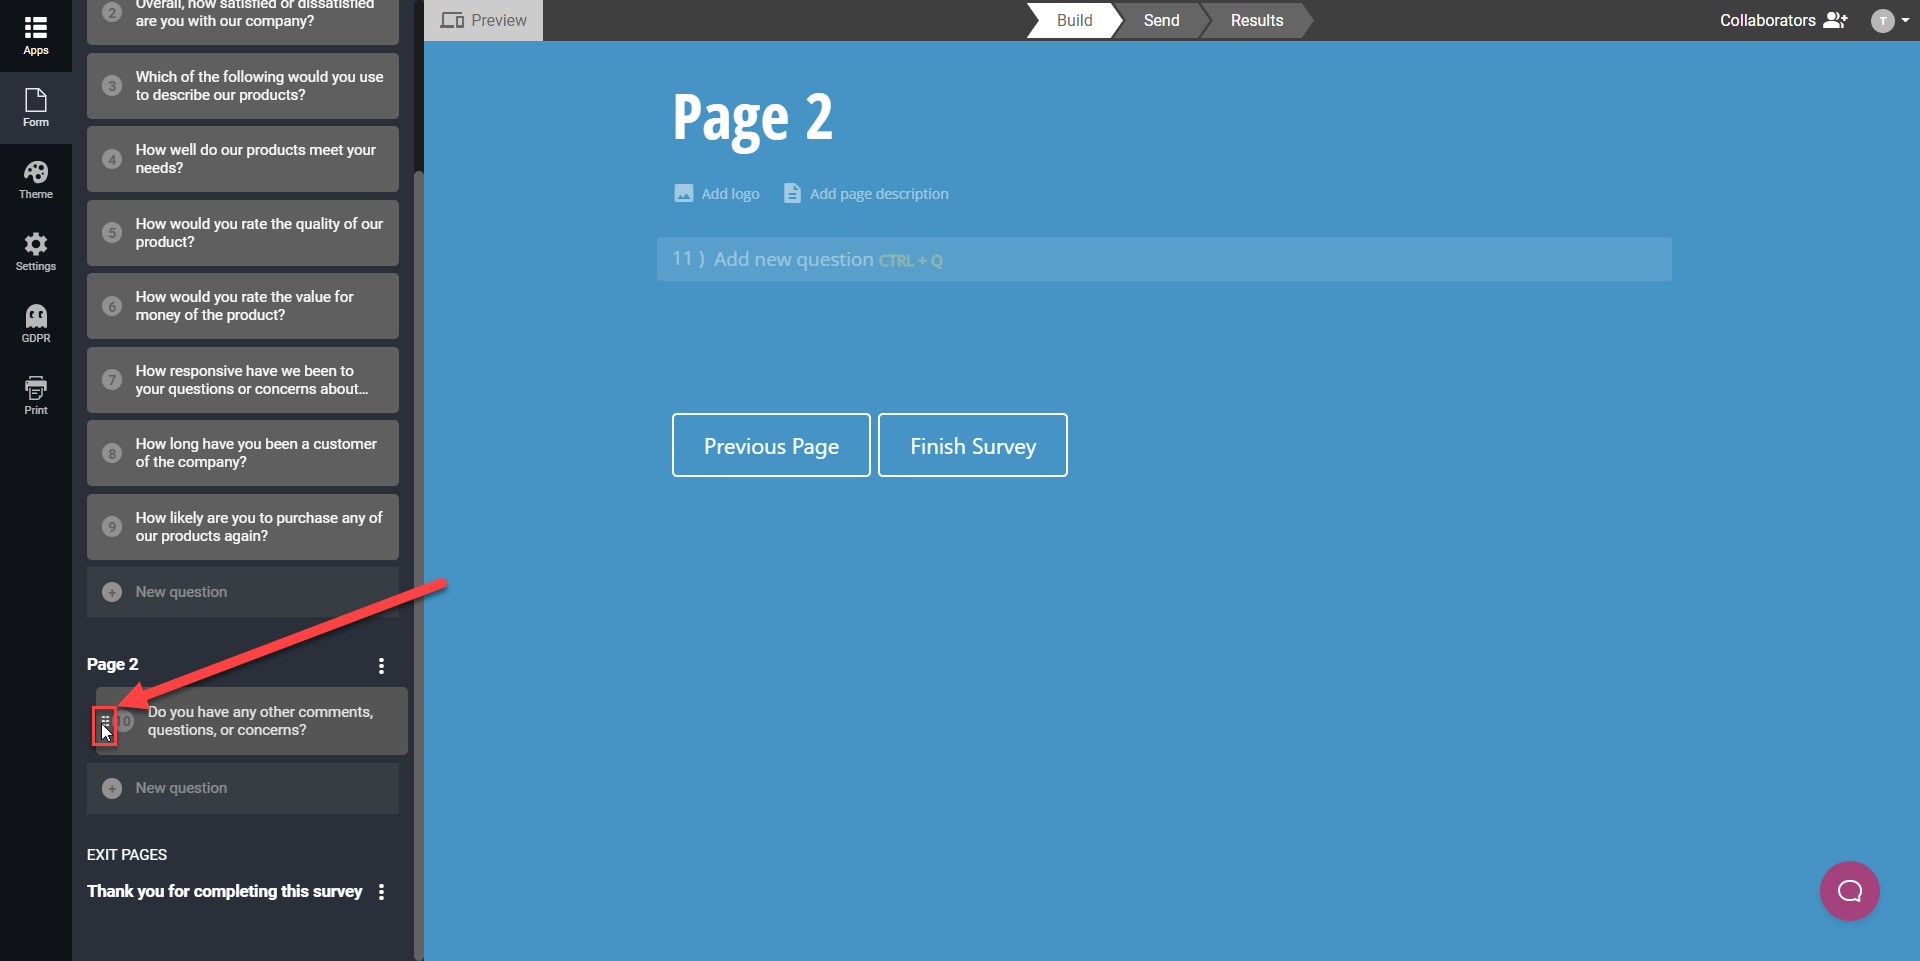Viewport: 1920px width, 961px height.
Task: Open the user account avatar menu
Action: click(x=1889, y=21)
